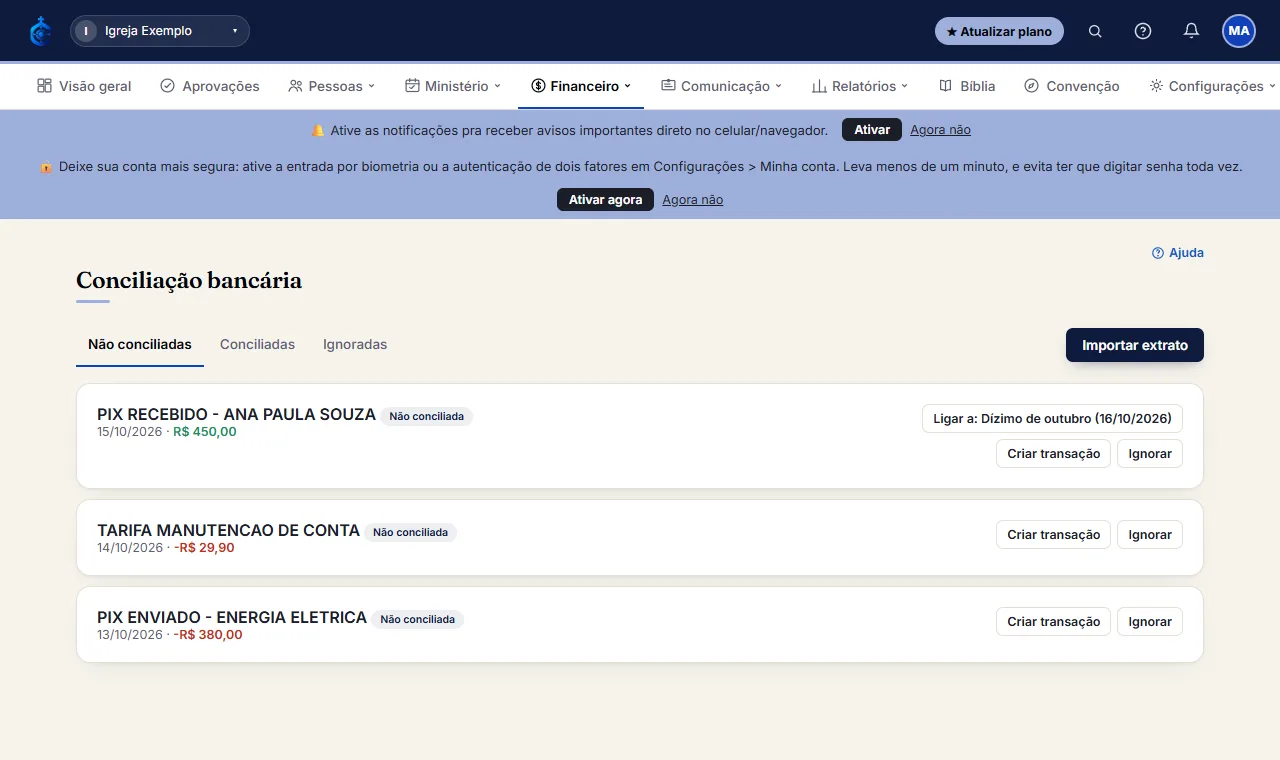Expand the Configurações menu
Viewport: 1280px width, 760px height.
[x=1213, y=86]
